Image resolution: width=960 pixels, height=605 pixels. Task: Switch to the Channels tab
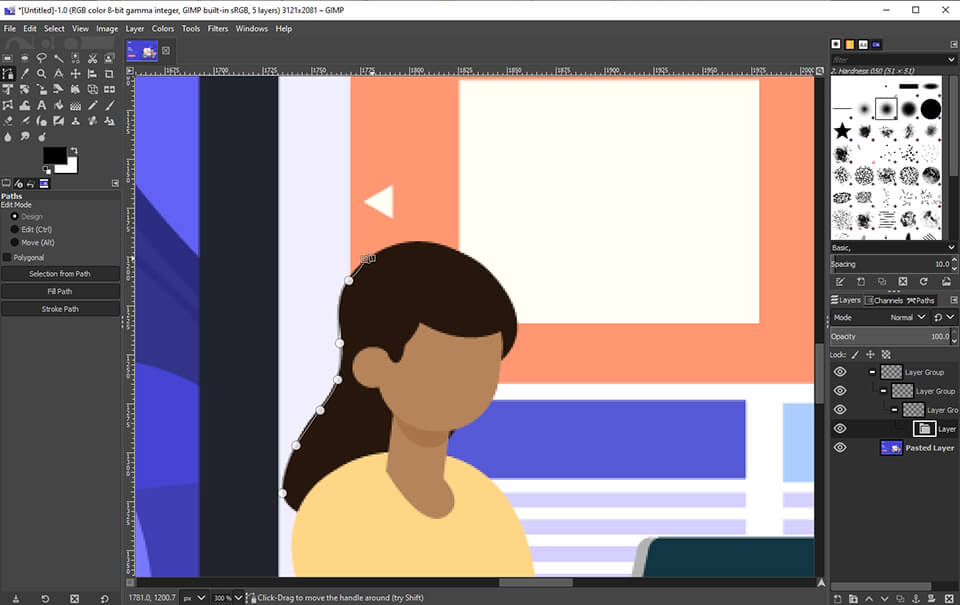pyautogui.click(x=884, y=300)
